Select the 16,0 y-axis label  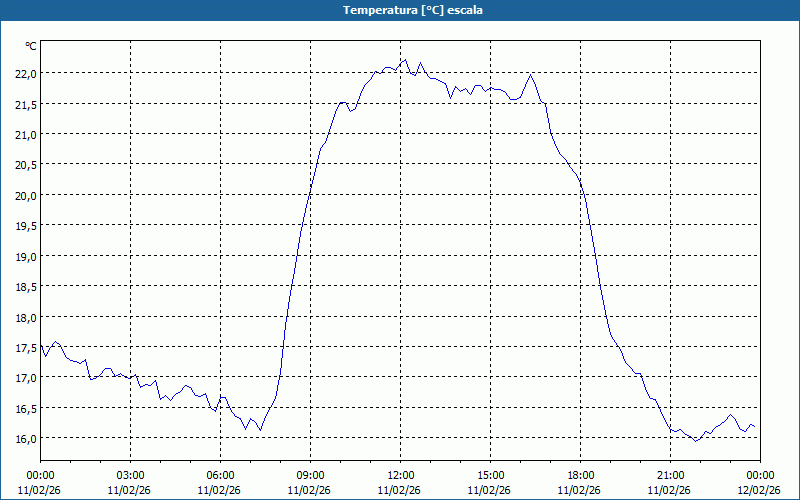(x=26, y=439)
